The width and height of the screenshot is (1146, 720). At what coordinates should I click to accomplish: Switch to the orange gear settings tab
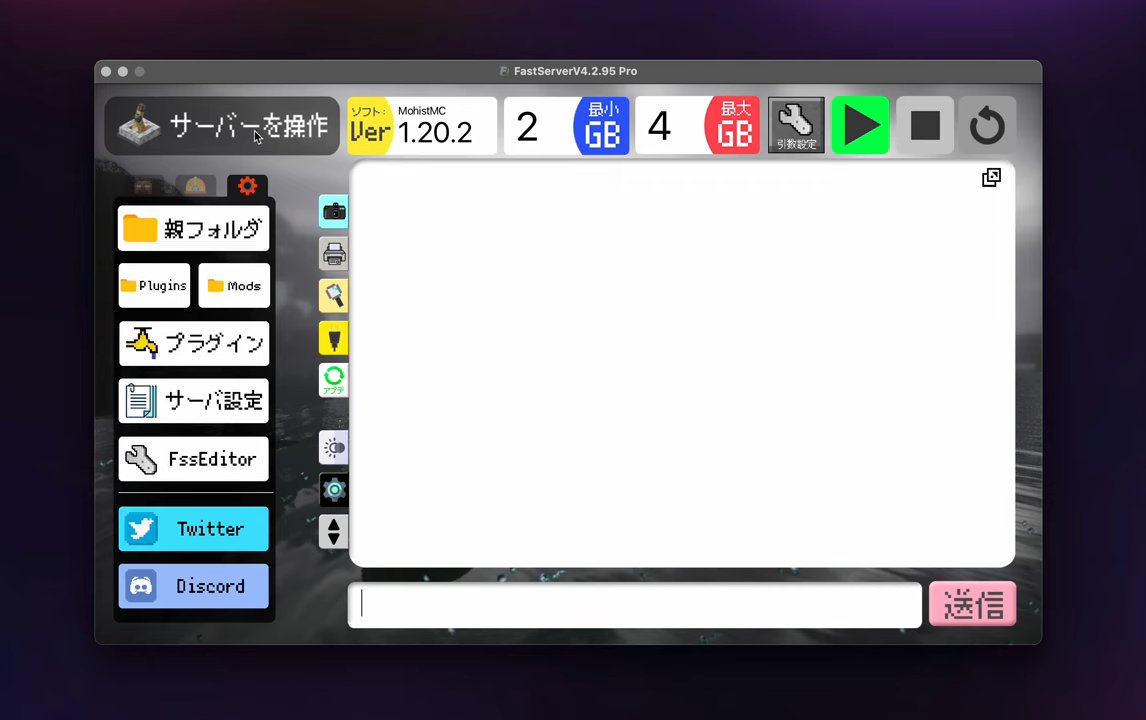coord(247,186)
